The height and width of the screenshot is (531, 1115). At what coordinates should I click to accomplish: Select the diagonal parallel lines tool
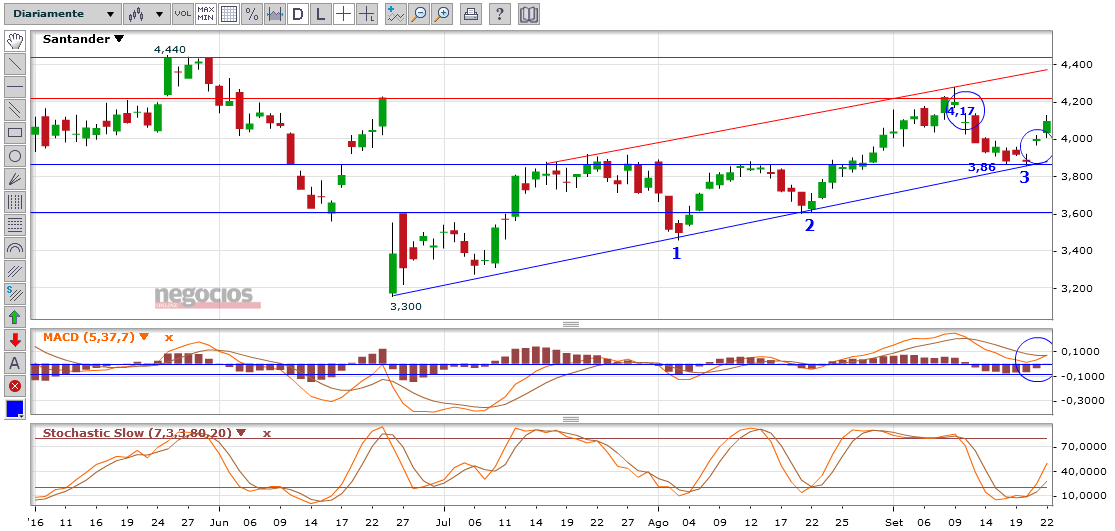(x=15, y=270)
